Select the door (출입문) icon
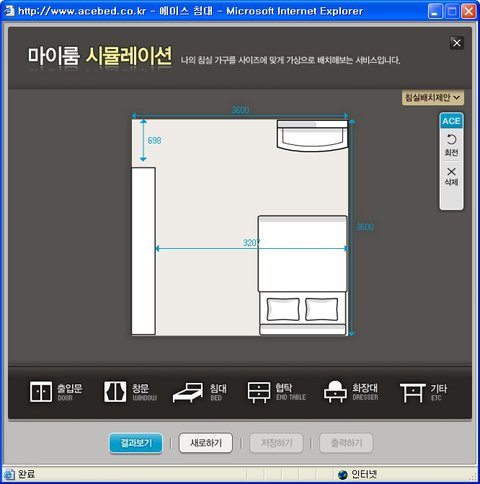The width and height of the screenshot is (480, 484). coord(41,392)
